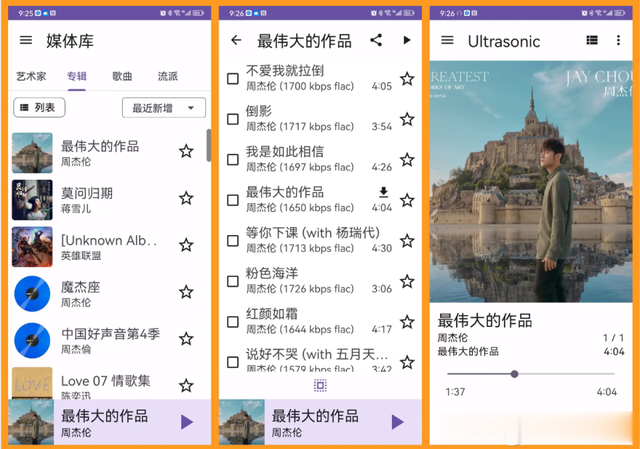Play all from album top bar
640x449 pixels.
407,40
